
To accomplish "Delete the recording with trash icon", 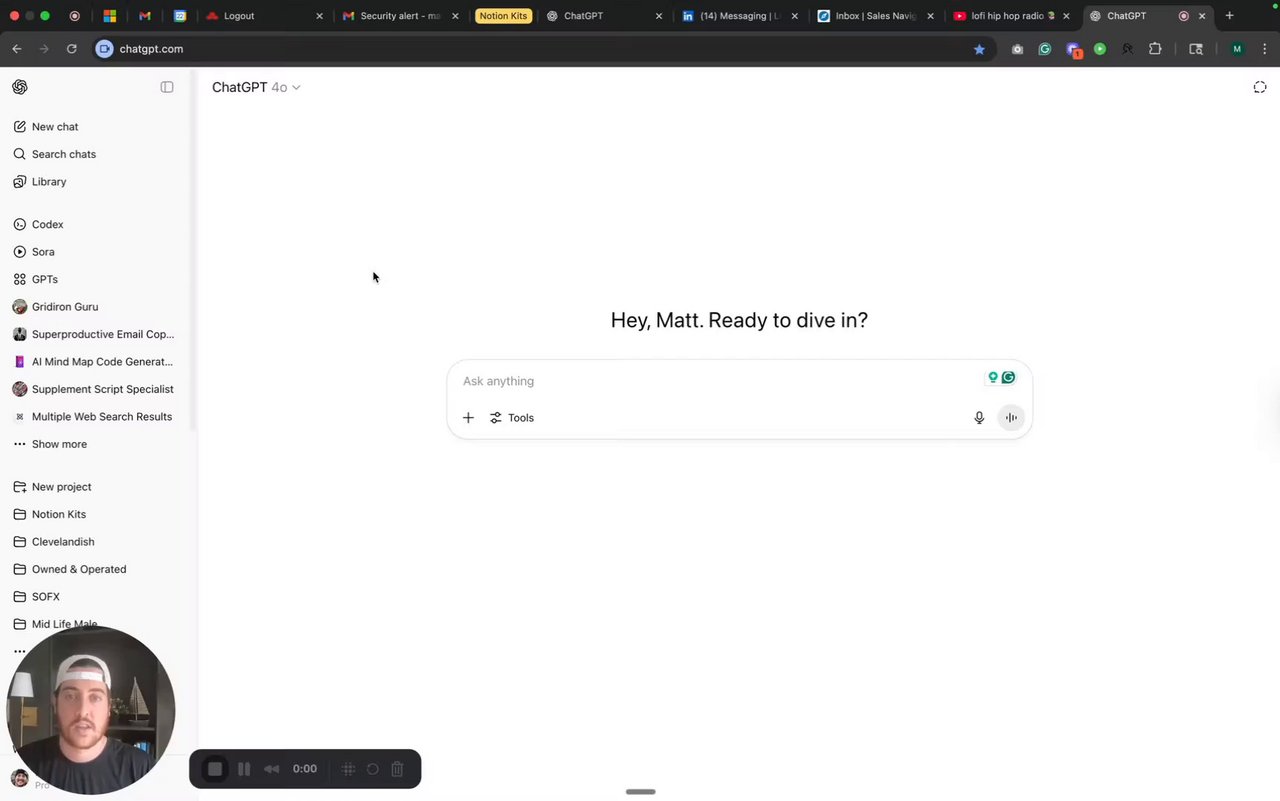I will tap(397, 769).
